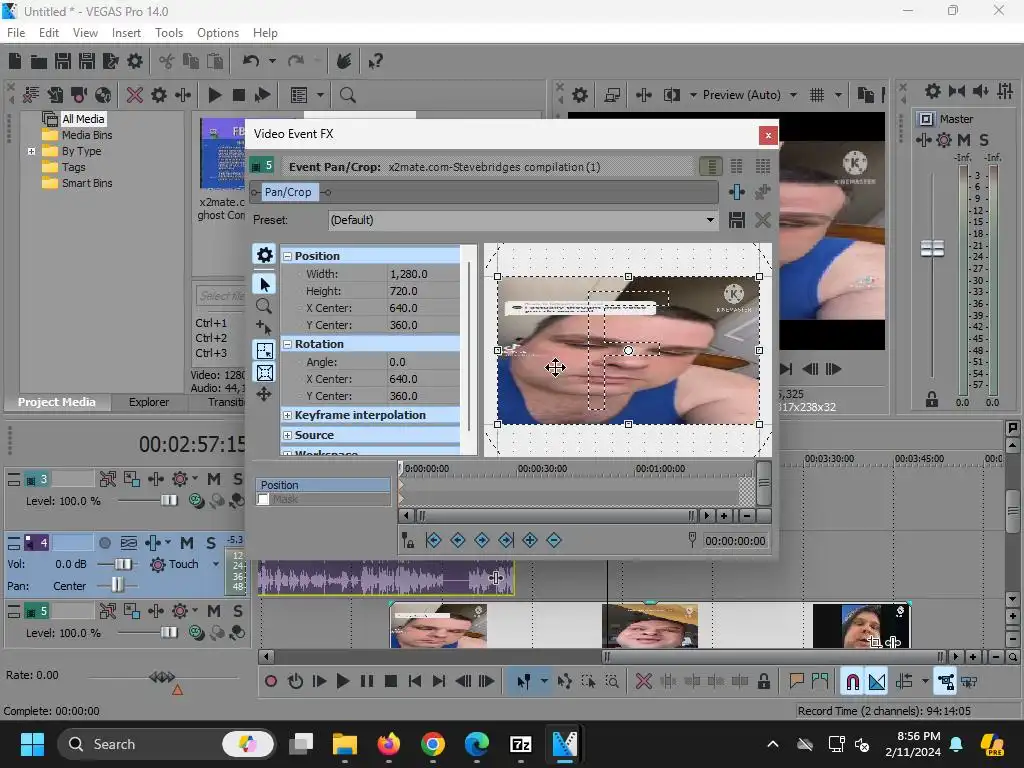Screen dimensions: 1024x768
Task: Open the Preset (Default) dropdown
Action: coord(710,220)
